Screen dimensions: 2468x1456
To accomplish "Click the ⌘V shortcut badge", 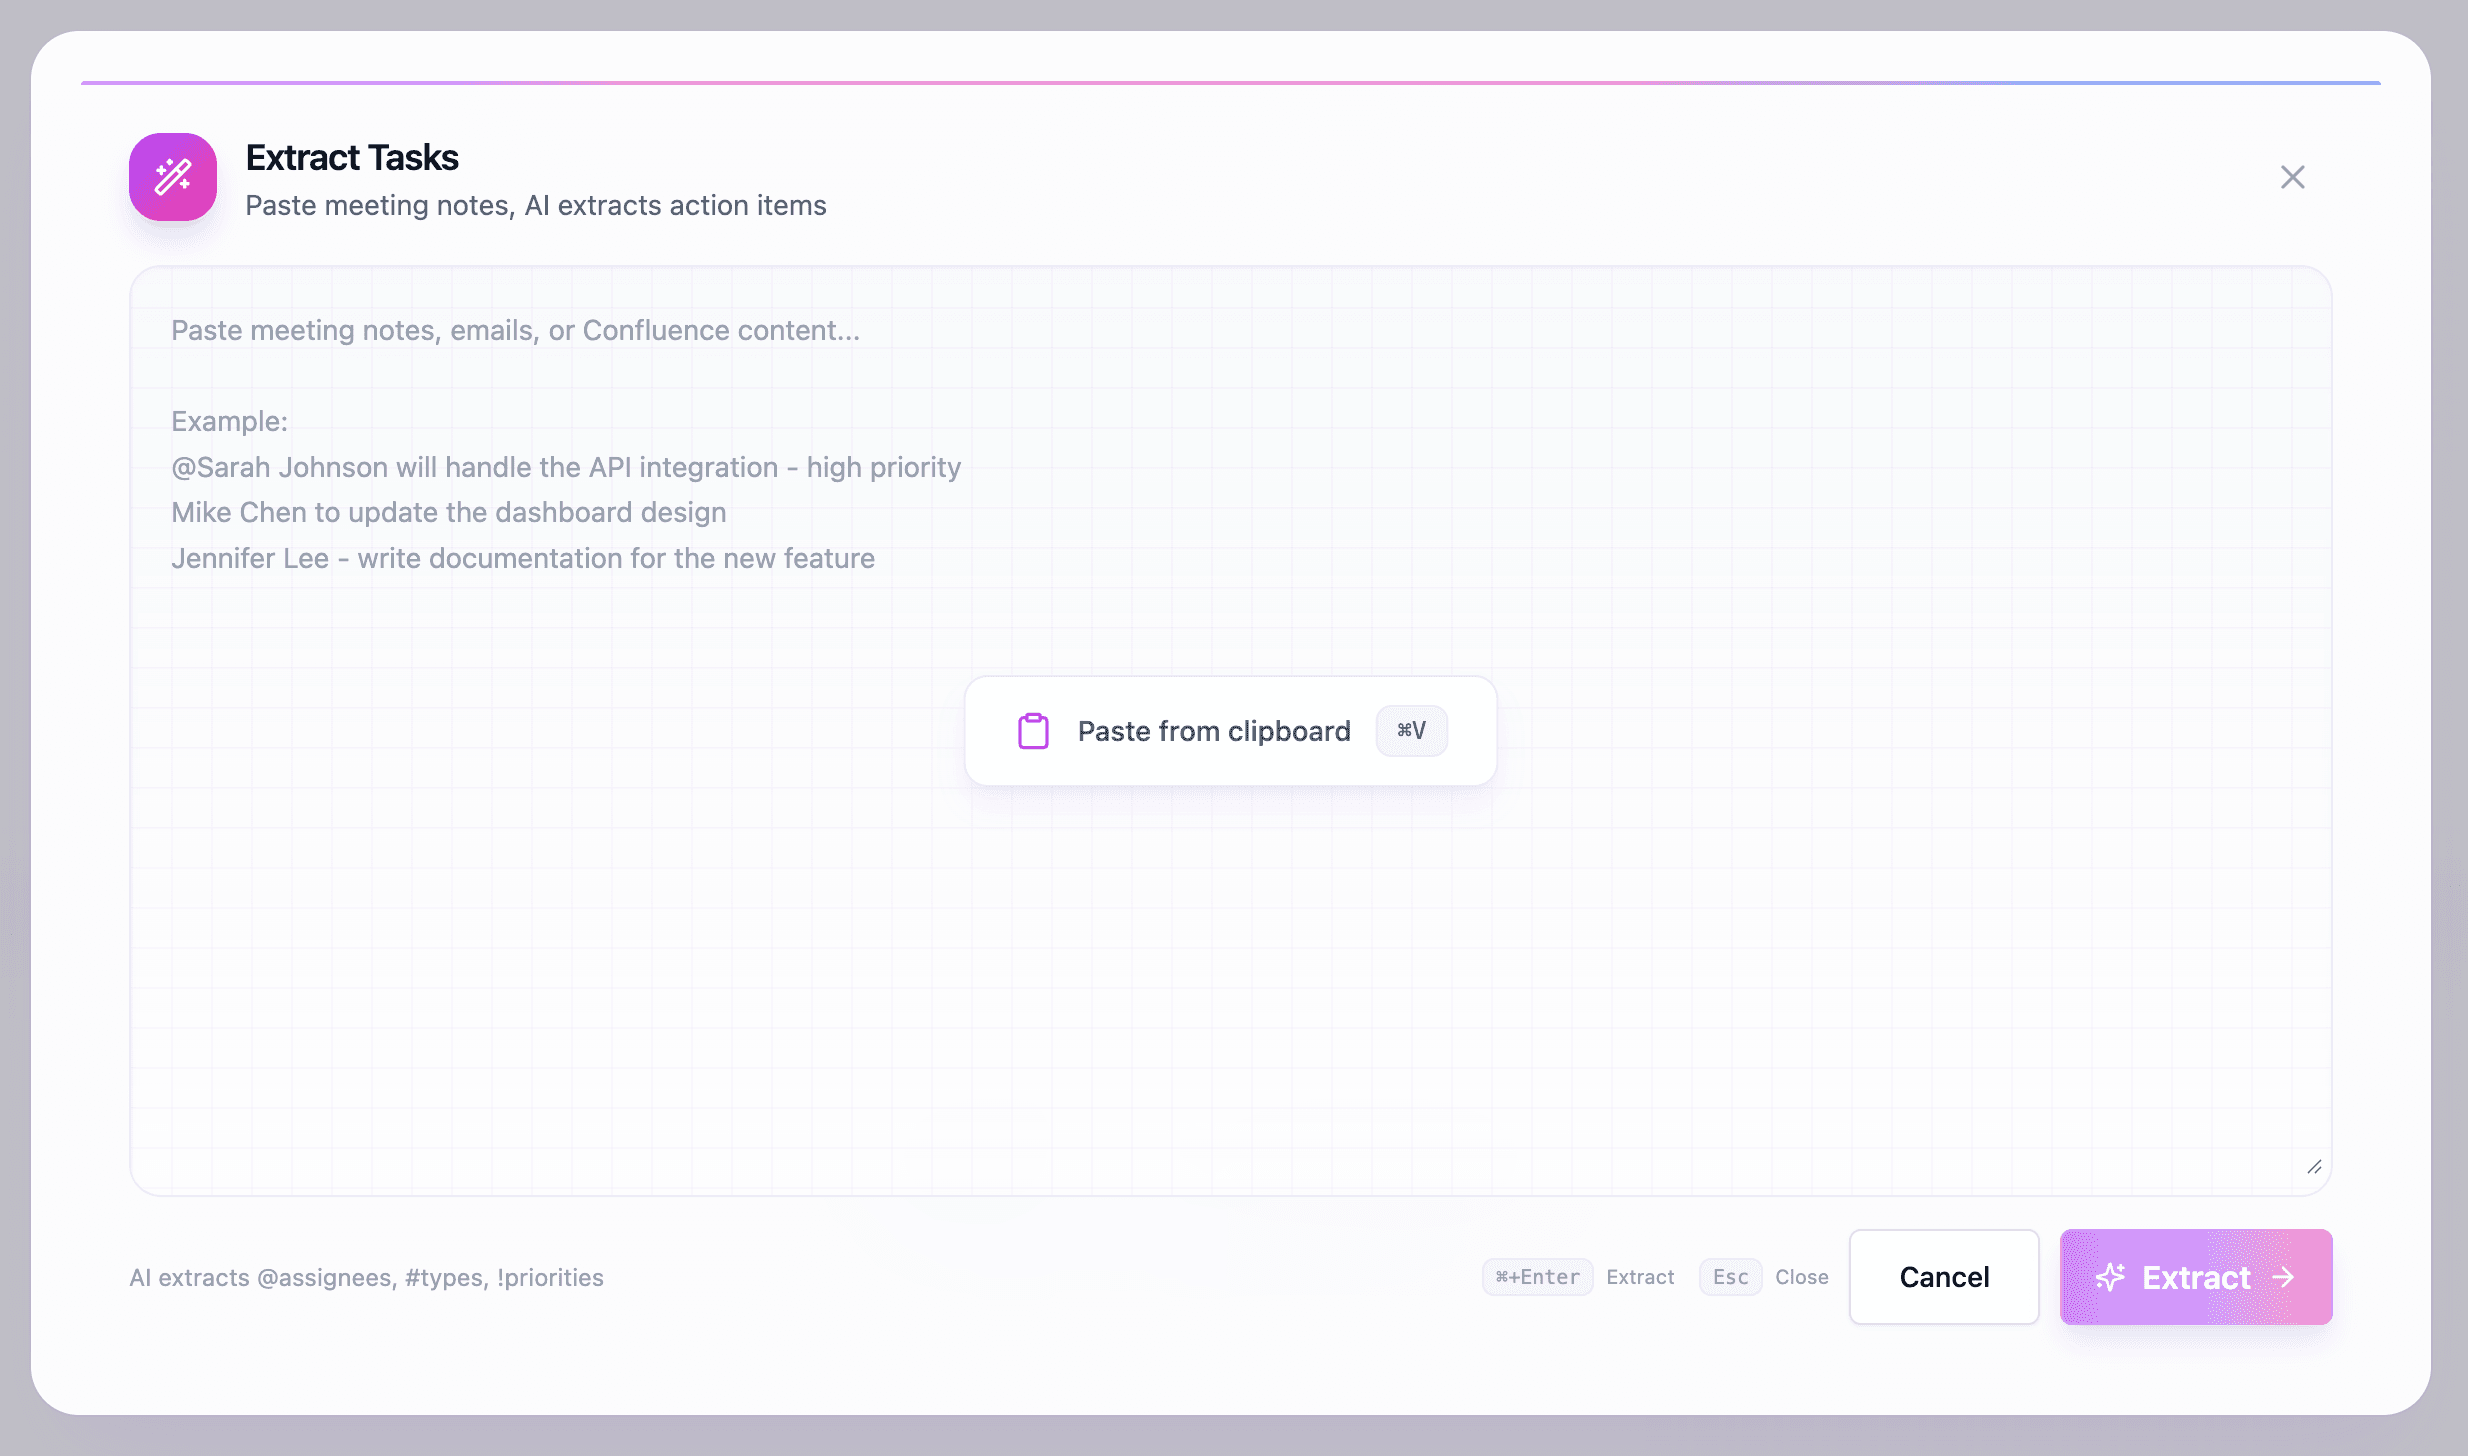I will pos(1411,730).
